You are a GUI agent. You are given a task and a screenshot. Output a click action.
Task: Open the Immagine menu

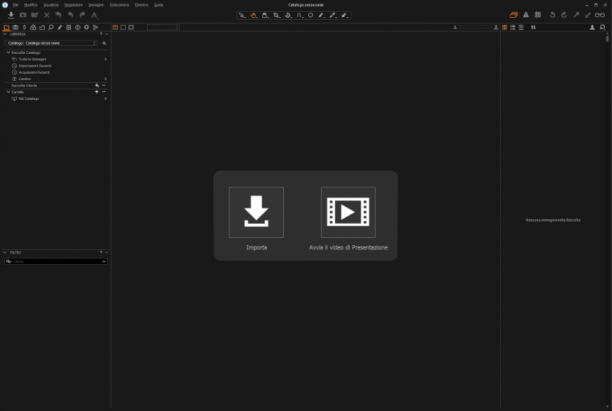pyautogui.click(x=96, y=5)
